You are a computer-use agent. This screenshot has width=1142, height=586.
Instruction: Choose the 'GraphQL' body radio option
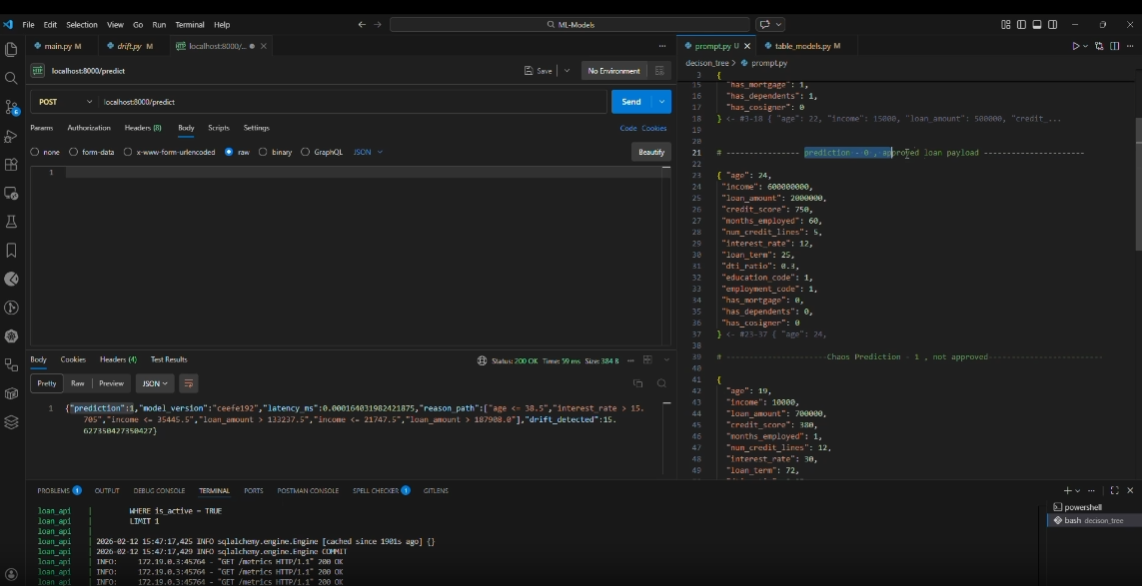[305, 152]
